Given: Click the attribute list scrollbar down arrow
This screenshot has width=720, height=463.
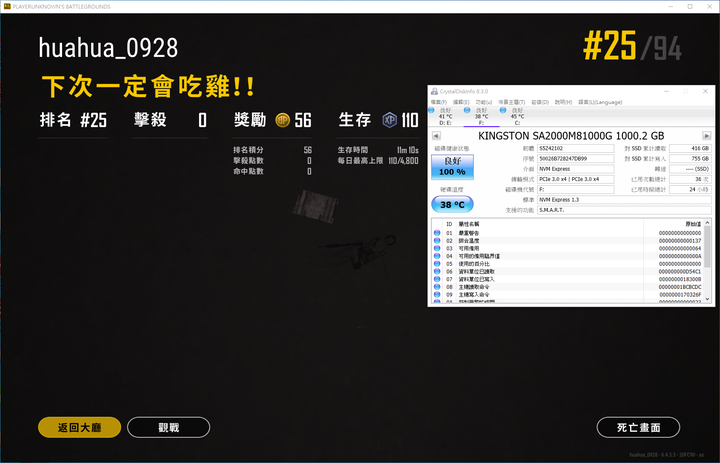Looking at the screenshot, I should click(x=707, y=299).
